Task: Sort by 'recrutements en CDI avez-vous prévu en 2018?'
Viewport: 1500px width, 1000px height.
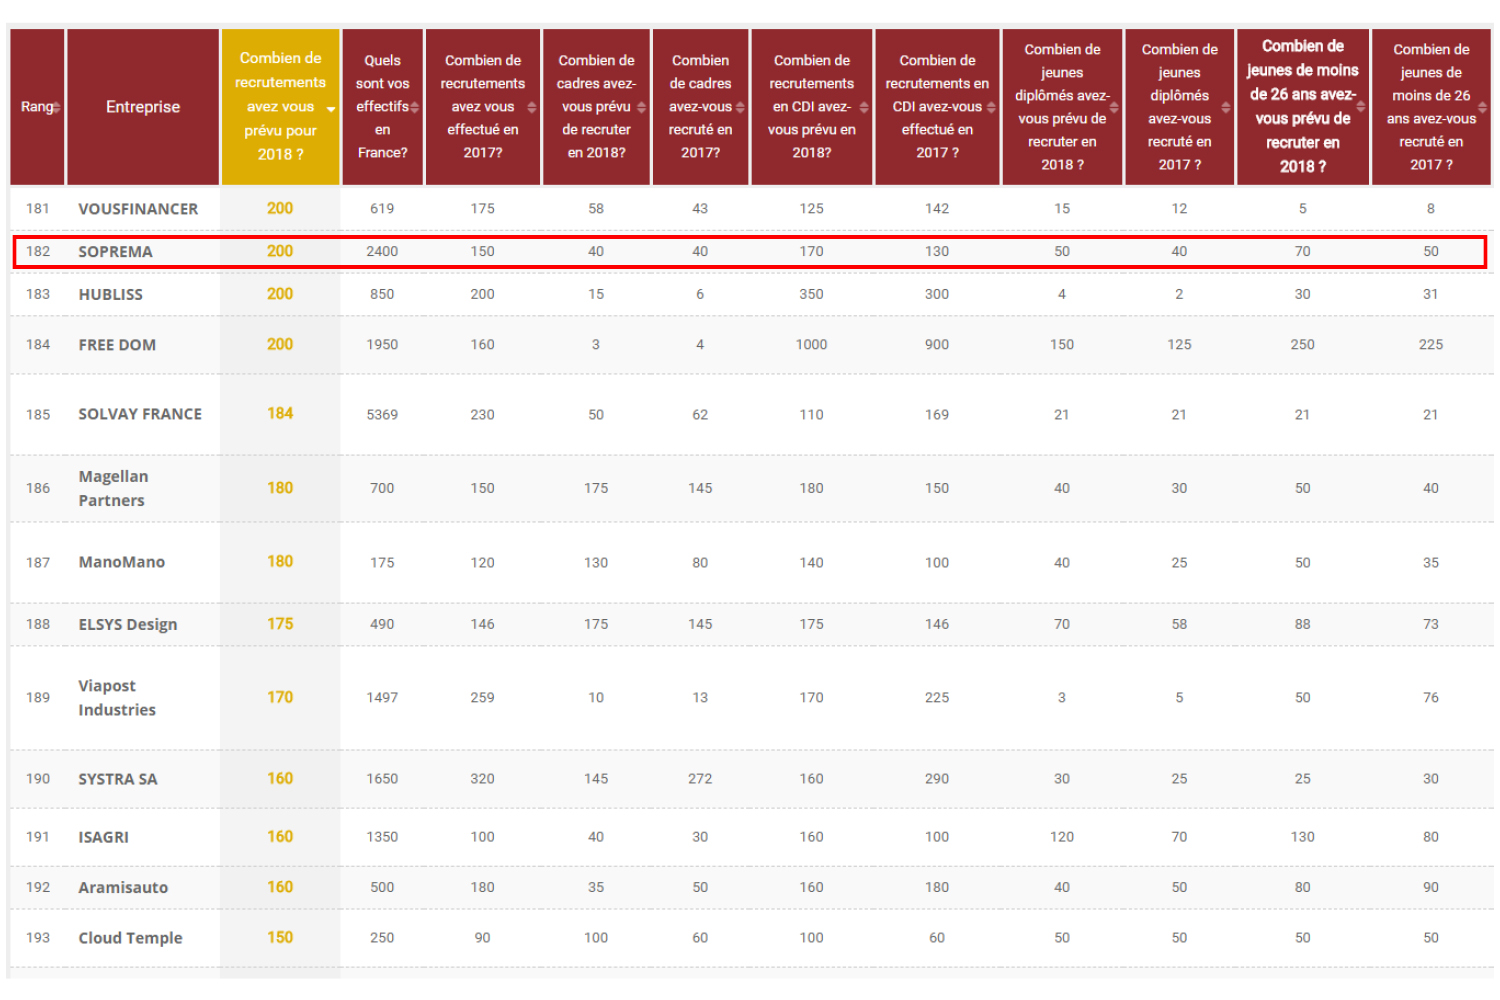Action: pyautogui.click(x=812, y=107)
